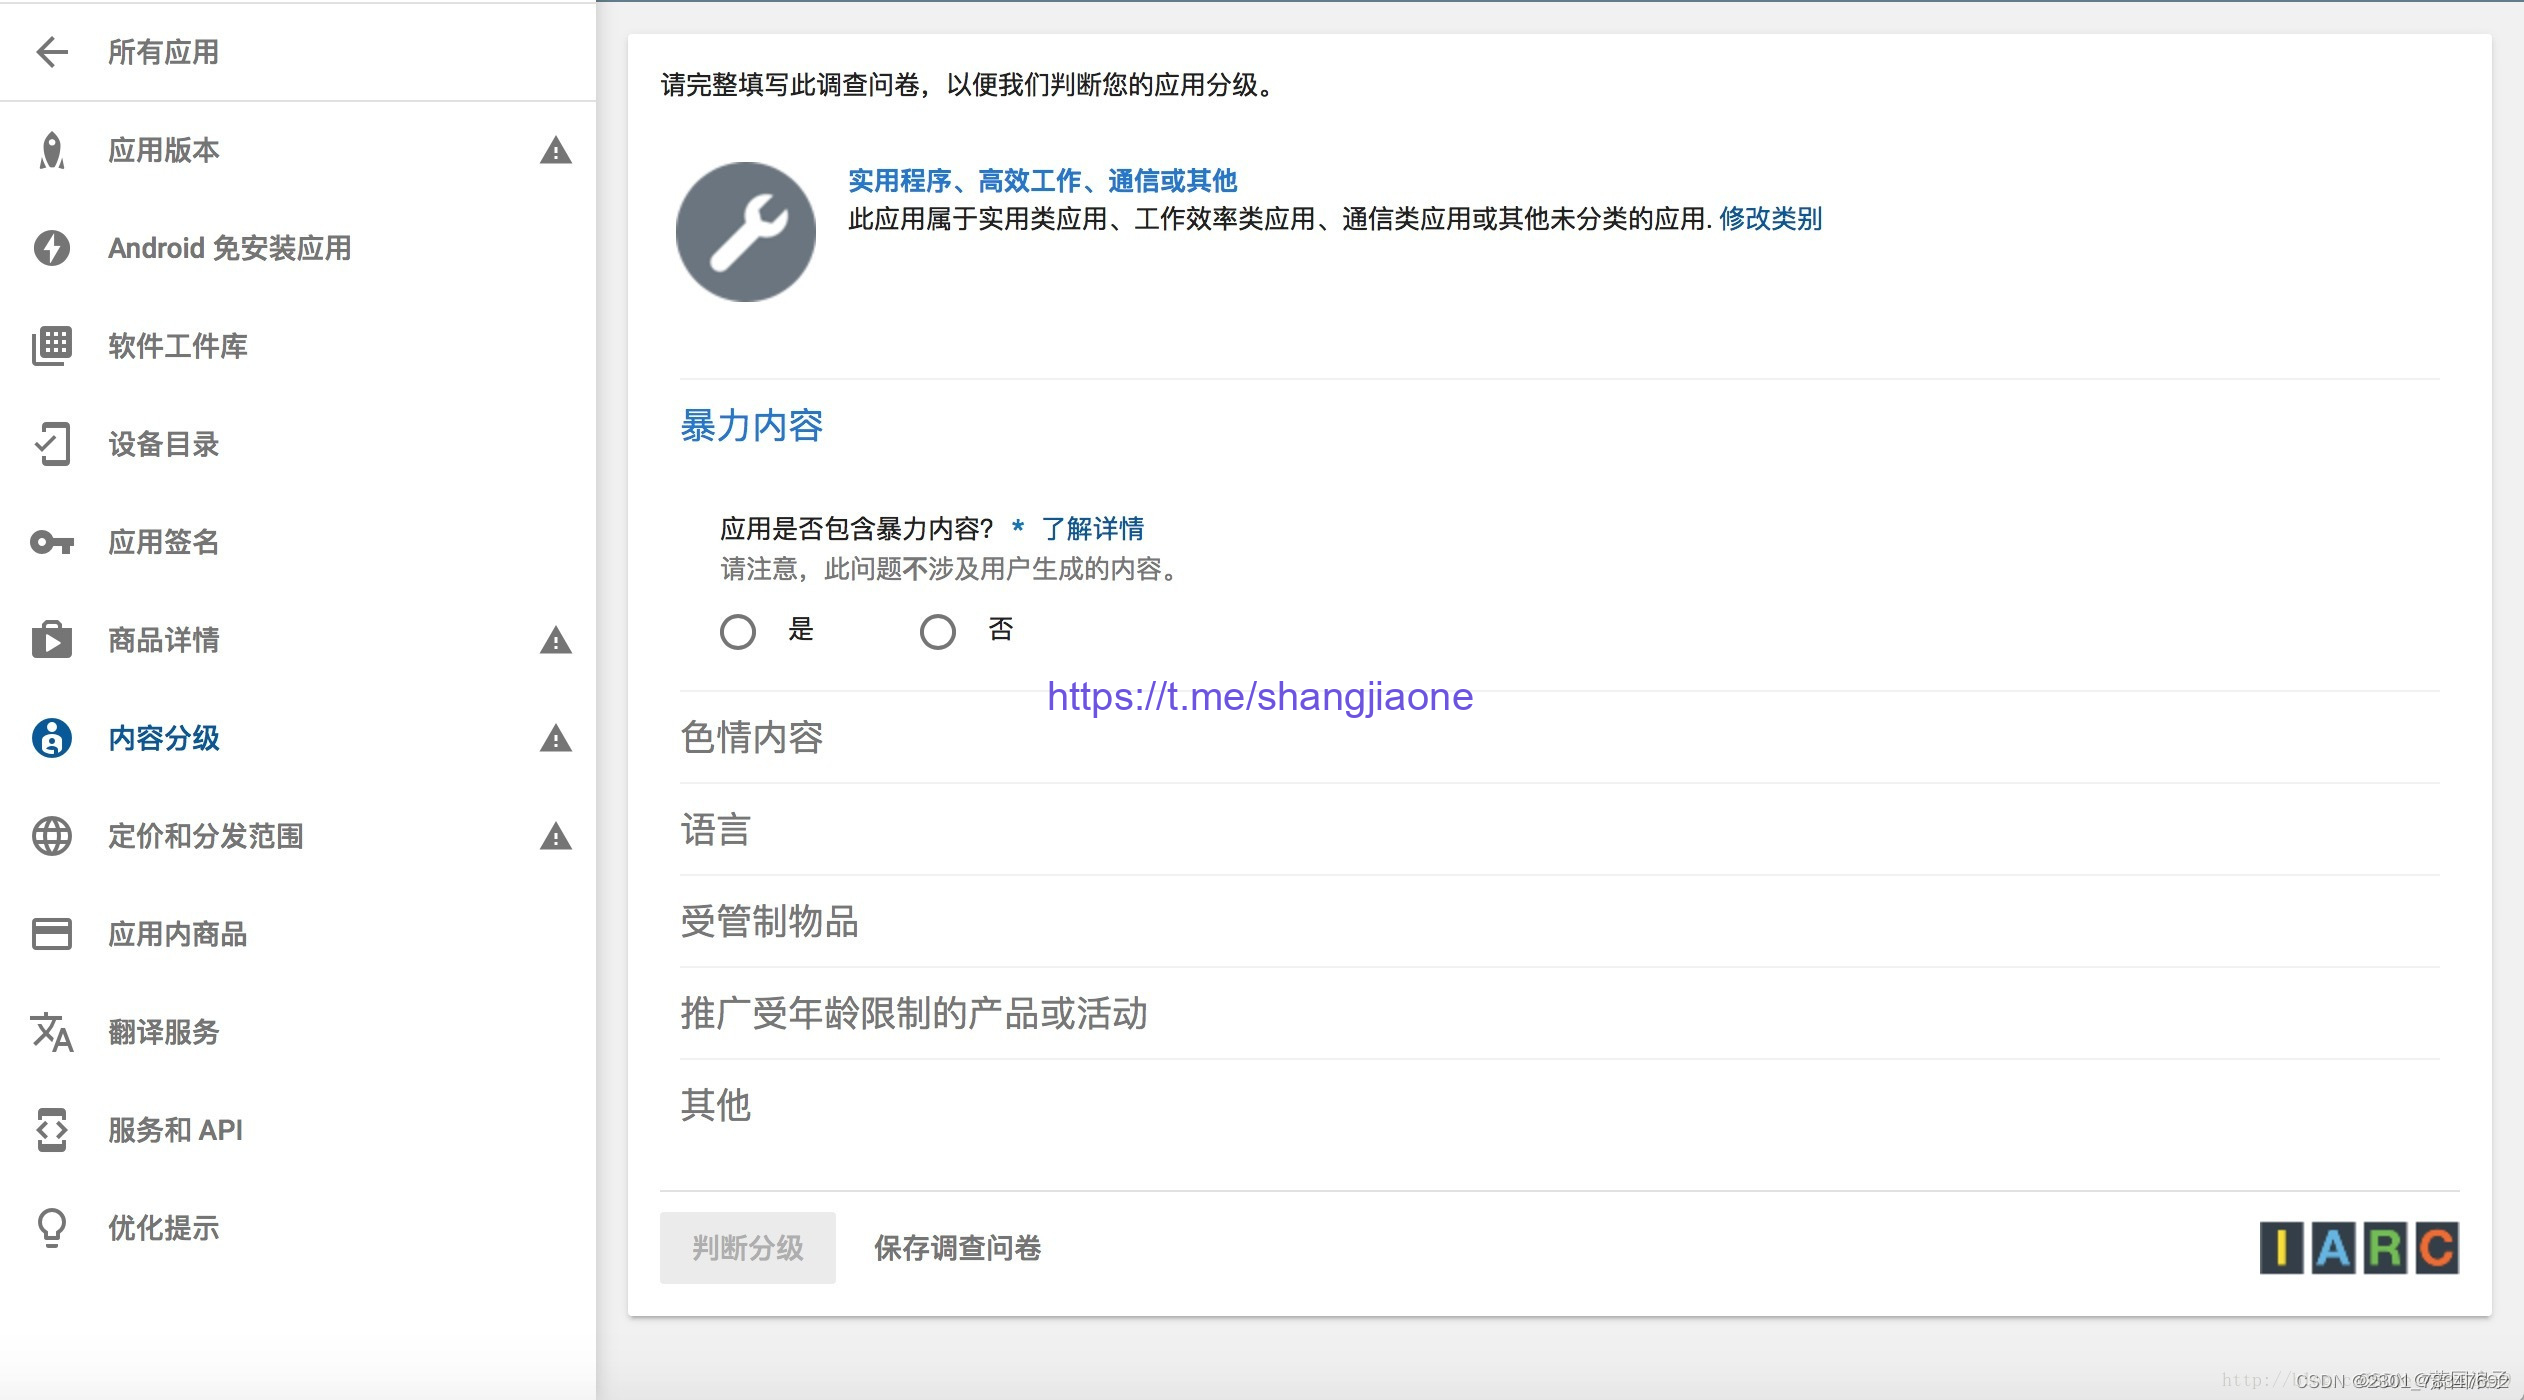Screen dimensions: 2524x1400
Task: Click the 保存调查问卷 button
Action: [957, 1248]
